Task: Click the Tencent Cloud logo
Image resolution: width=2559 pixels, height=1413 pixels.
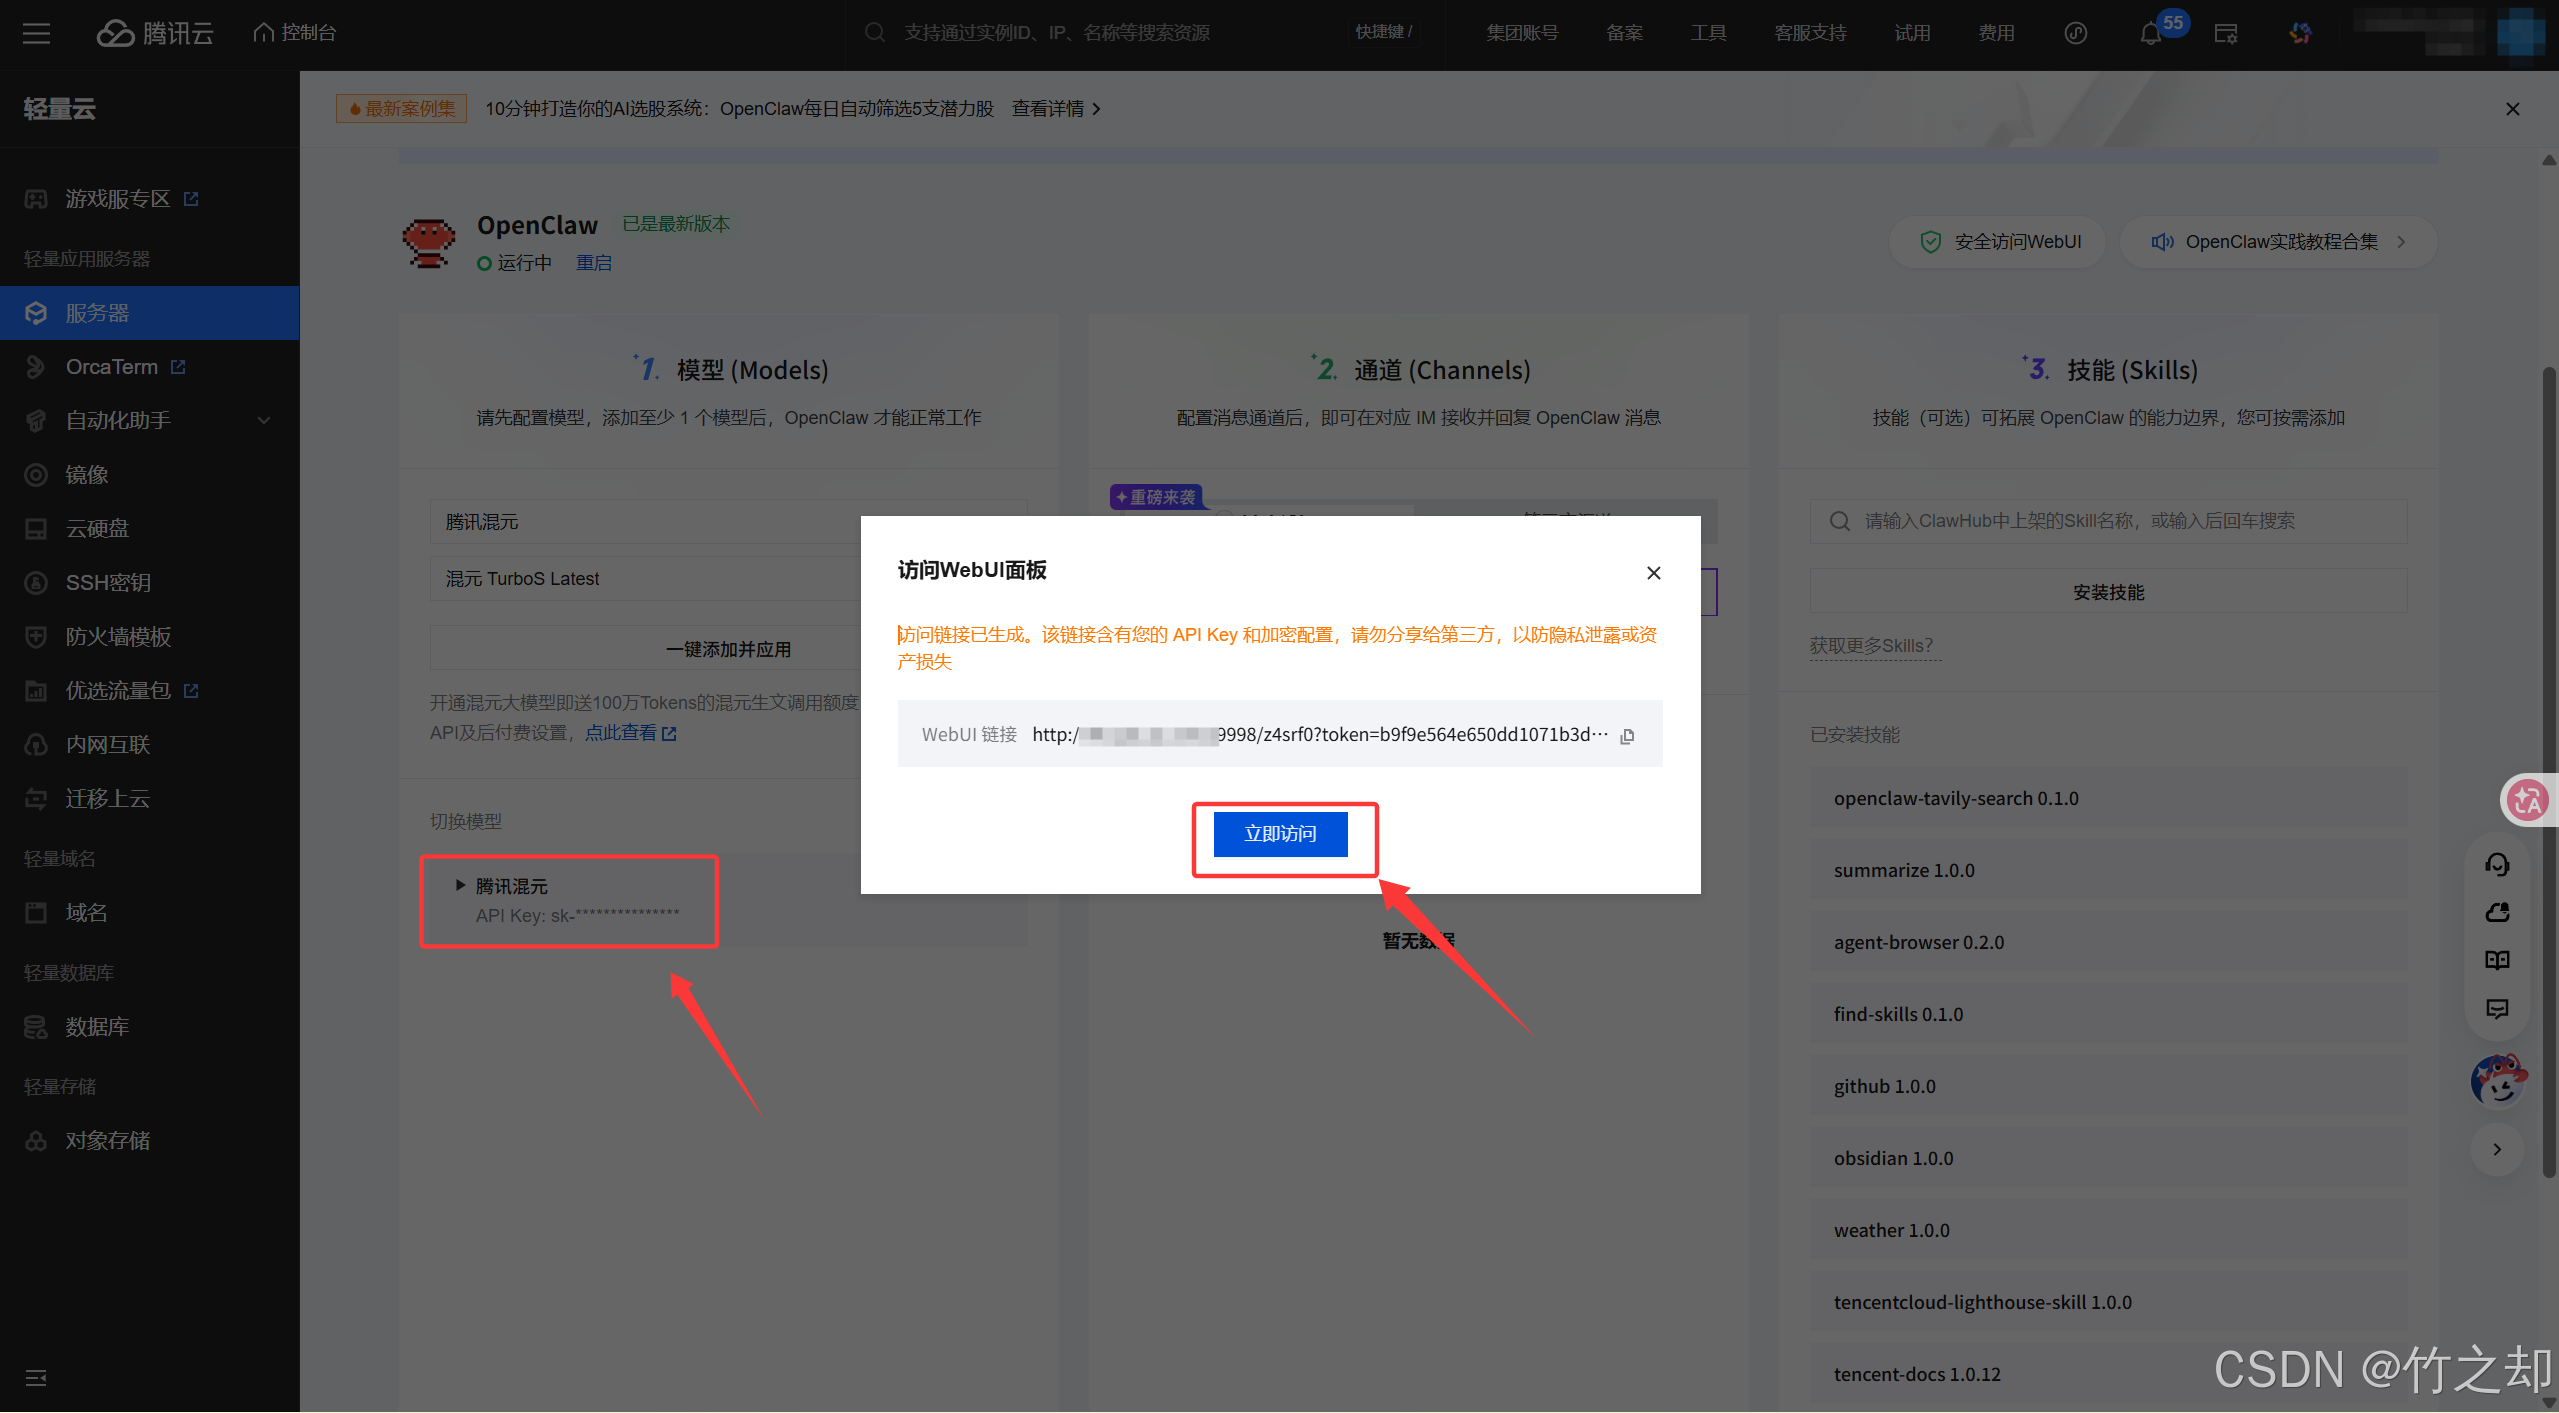Action: [155, 33]
